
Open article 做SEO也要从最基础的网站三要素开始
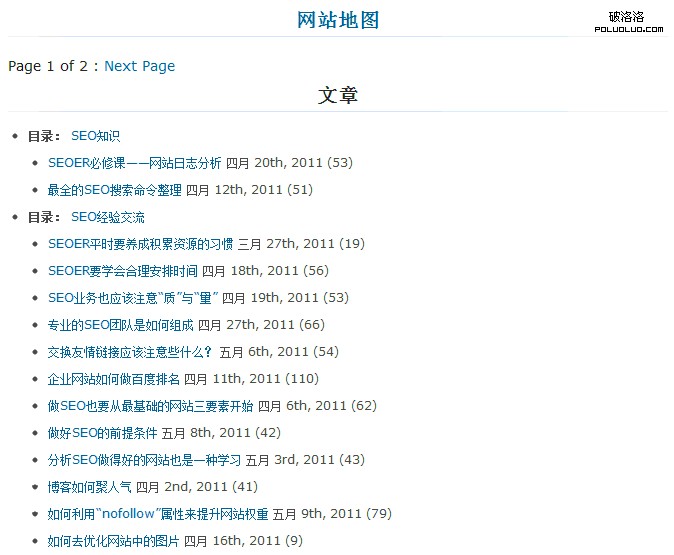150,406
